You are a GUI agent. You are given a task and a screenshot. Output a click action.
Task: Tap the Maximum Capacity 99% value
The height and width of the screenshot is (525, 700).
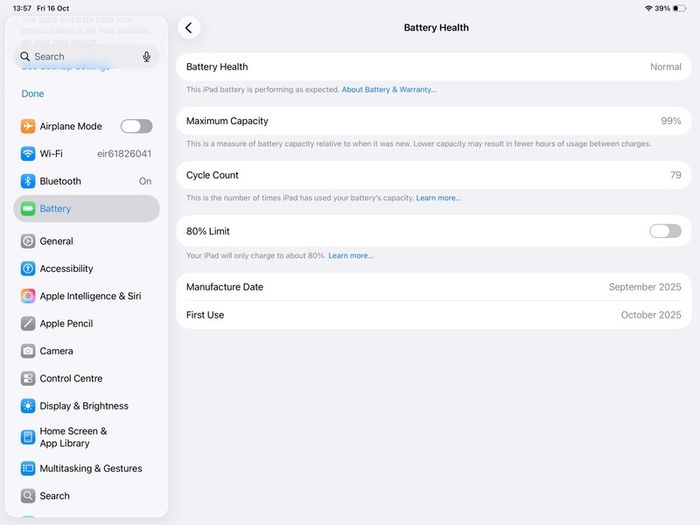[671, 121]
